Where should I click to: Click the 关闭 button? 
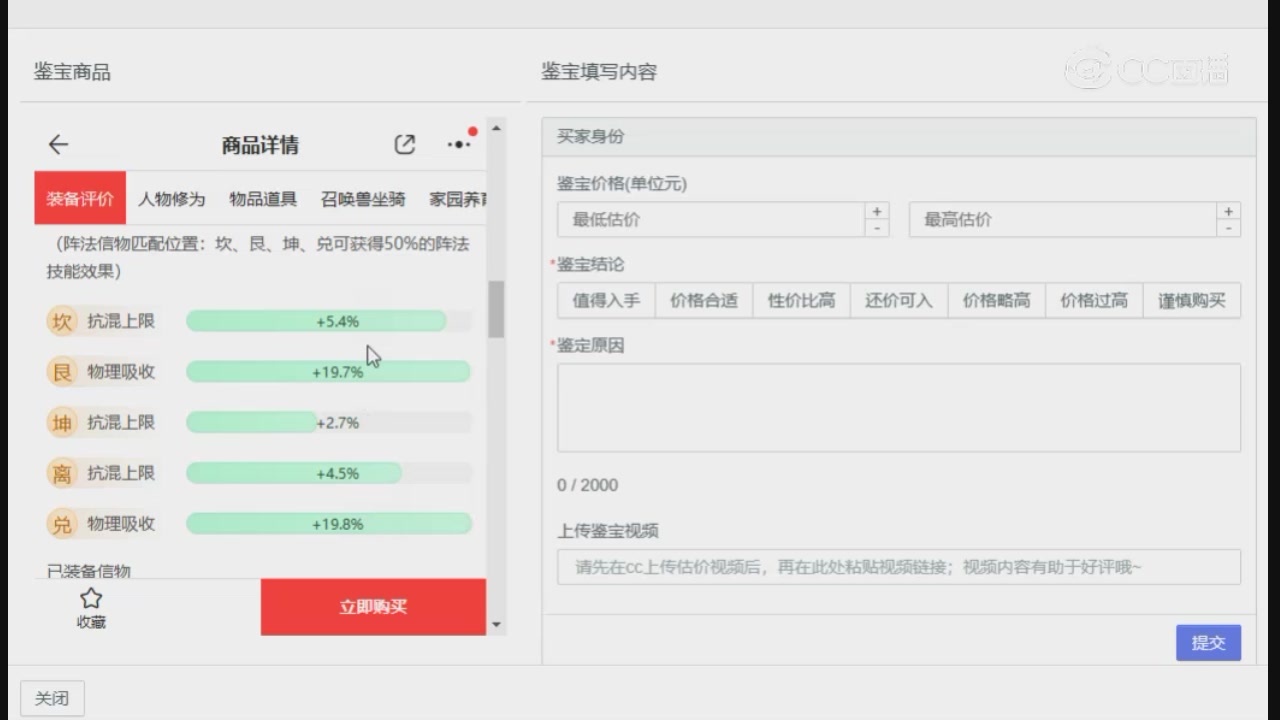click(x=52, y=698)
